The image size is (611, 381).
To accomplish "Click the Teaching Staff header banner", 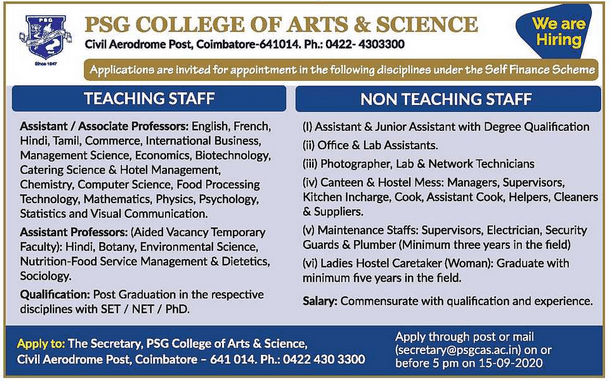I will (x=149, y=99).
